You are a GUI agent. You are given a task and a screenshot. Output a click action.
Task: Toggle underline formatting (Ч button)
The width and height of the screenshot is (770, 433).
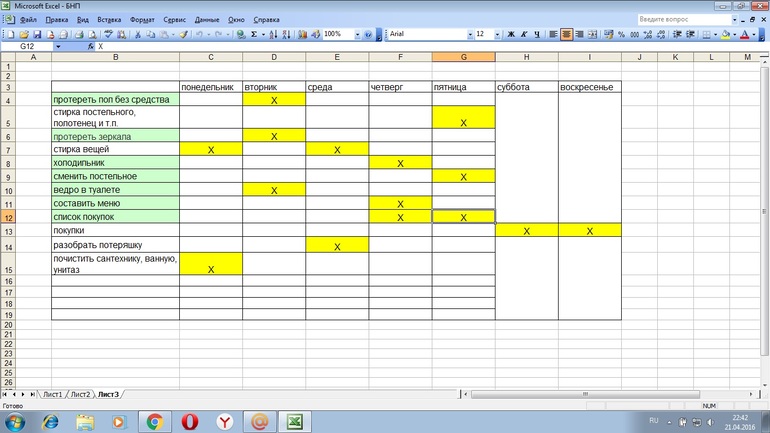pos(537,34)
